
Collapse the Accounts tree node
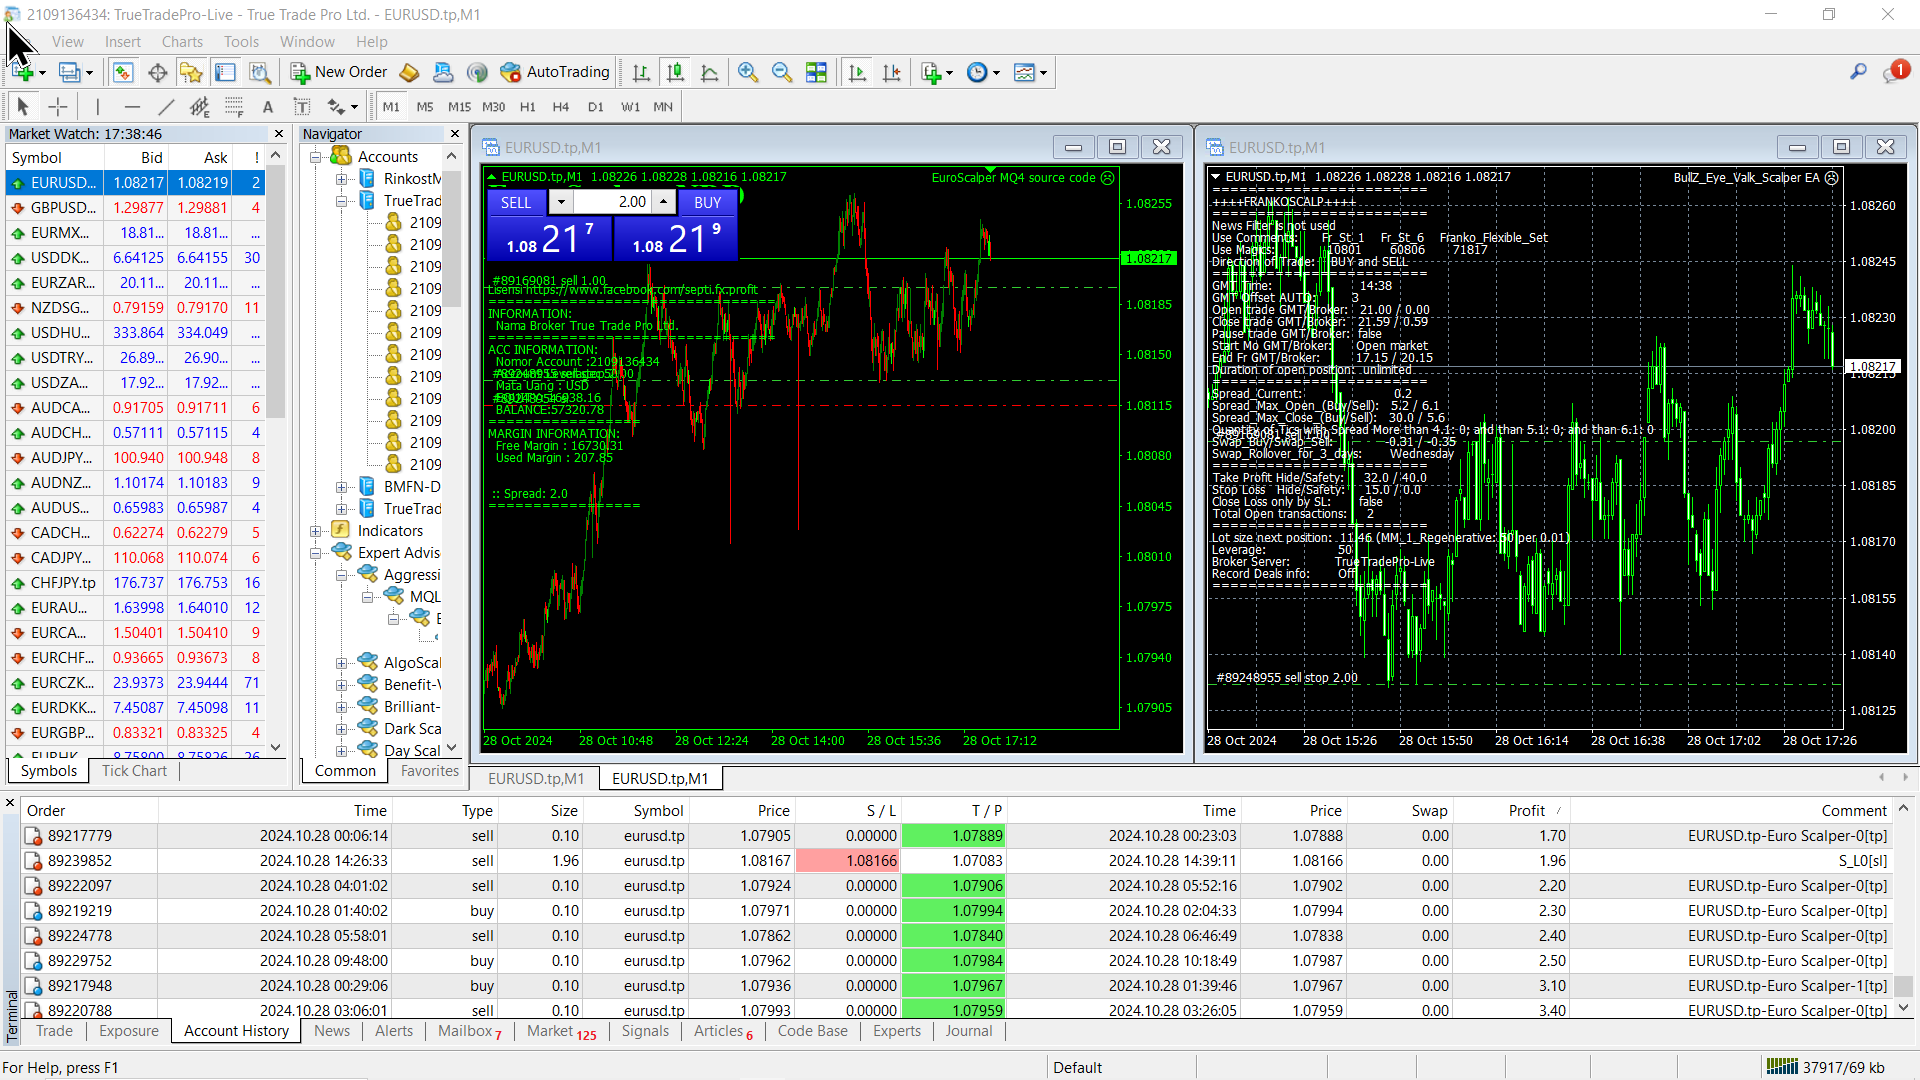click(316, 157)
